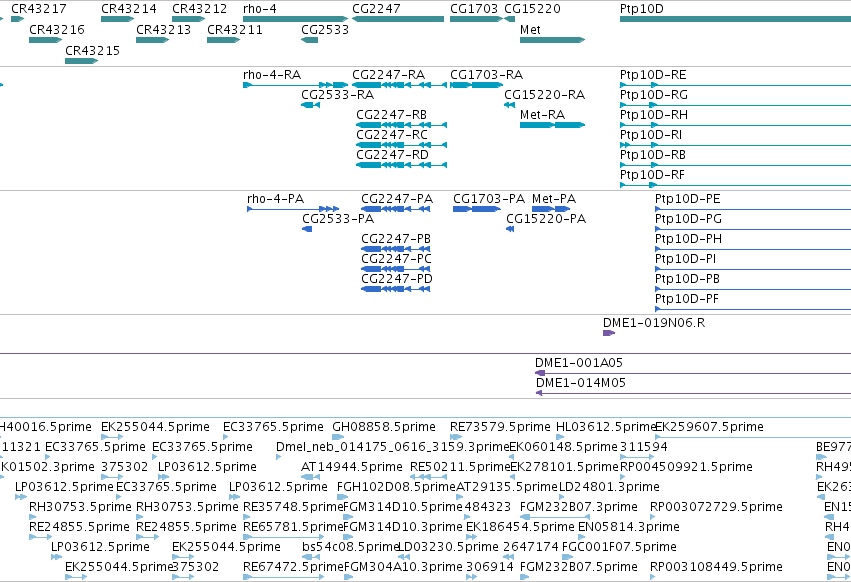Select the CR43215 gene label

[x=92, y=50]
